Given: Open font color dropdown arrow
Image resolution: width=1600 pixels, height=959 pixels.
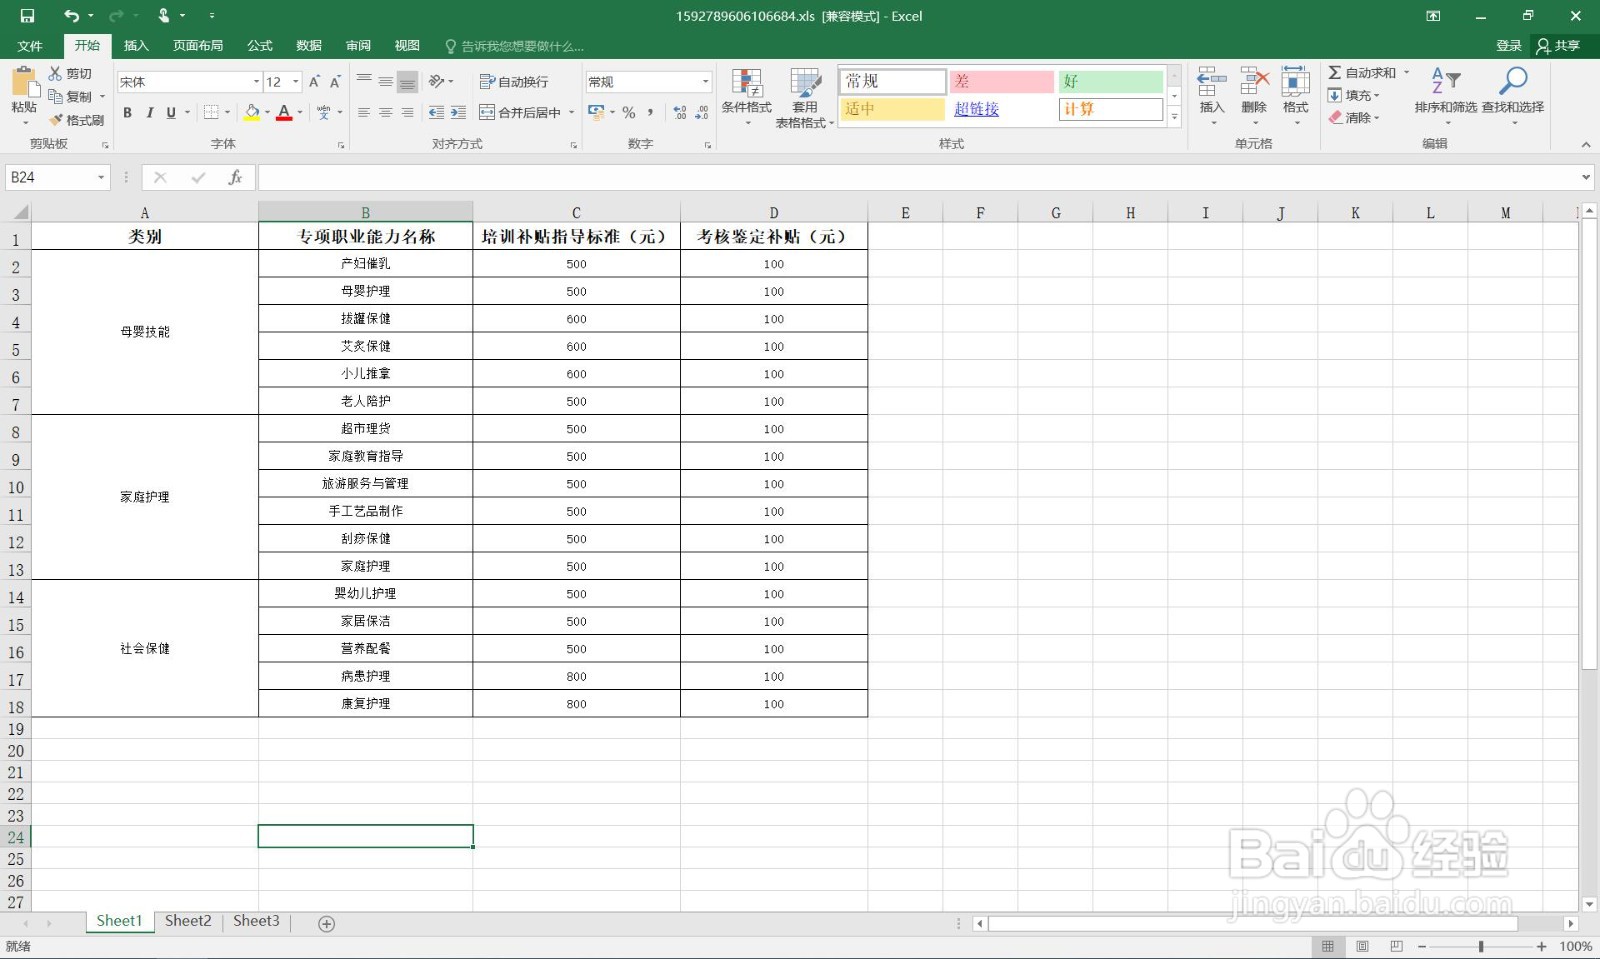Looking at the screenshot, I should pyautogui.click(x=300, y=113).
